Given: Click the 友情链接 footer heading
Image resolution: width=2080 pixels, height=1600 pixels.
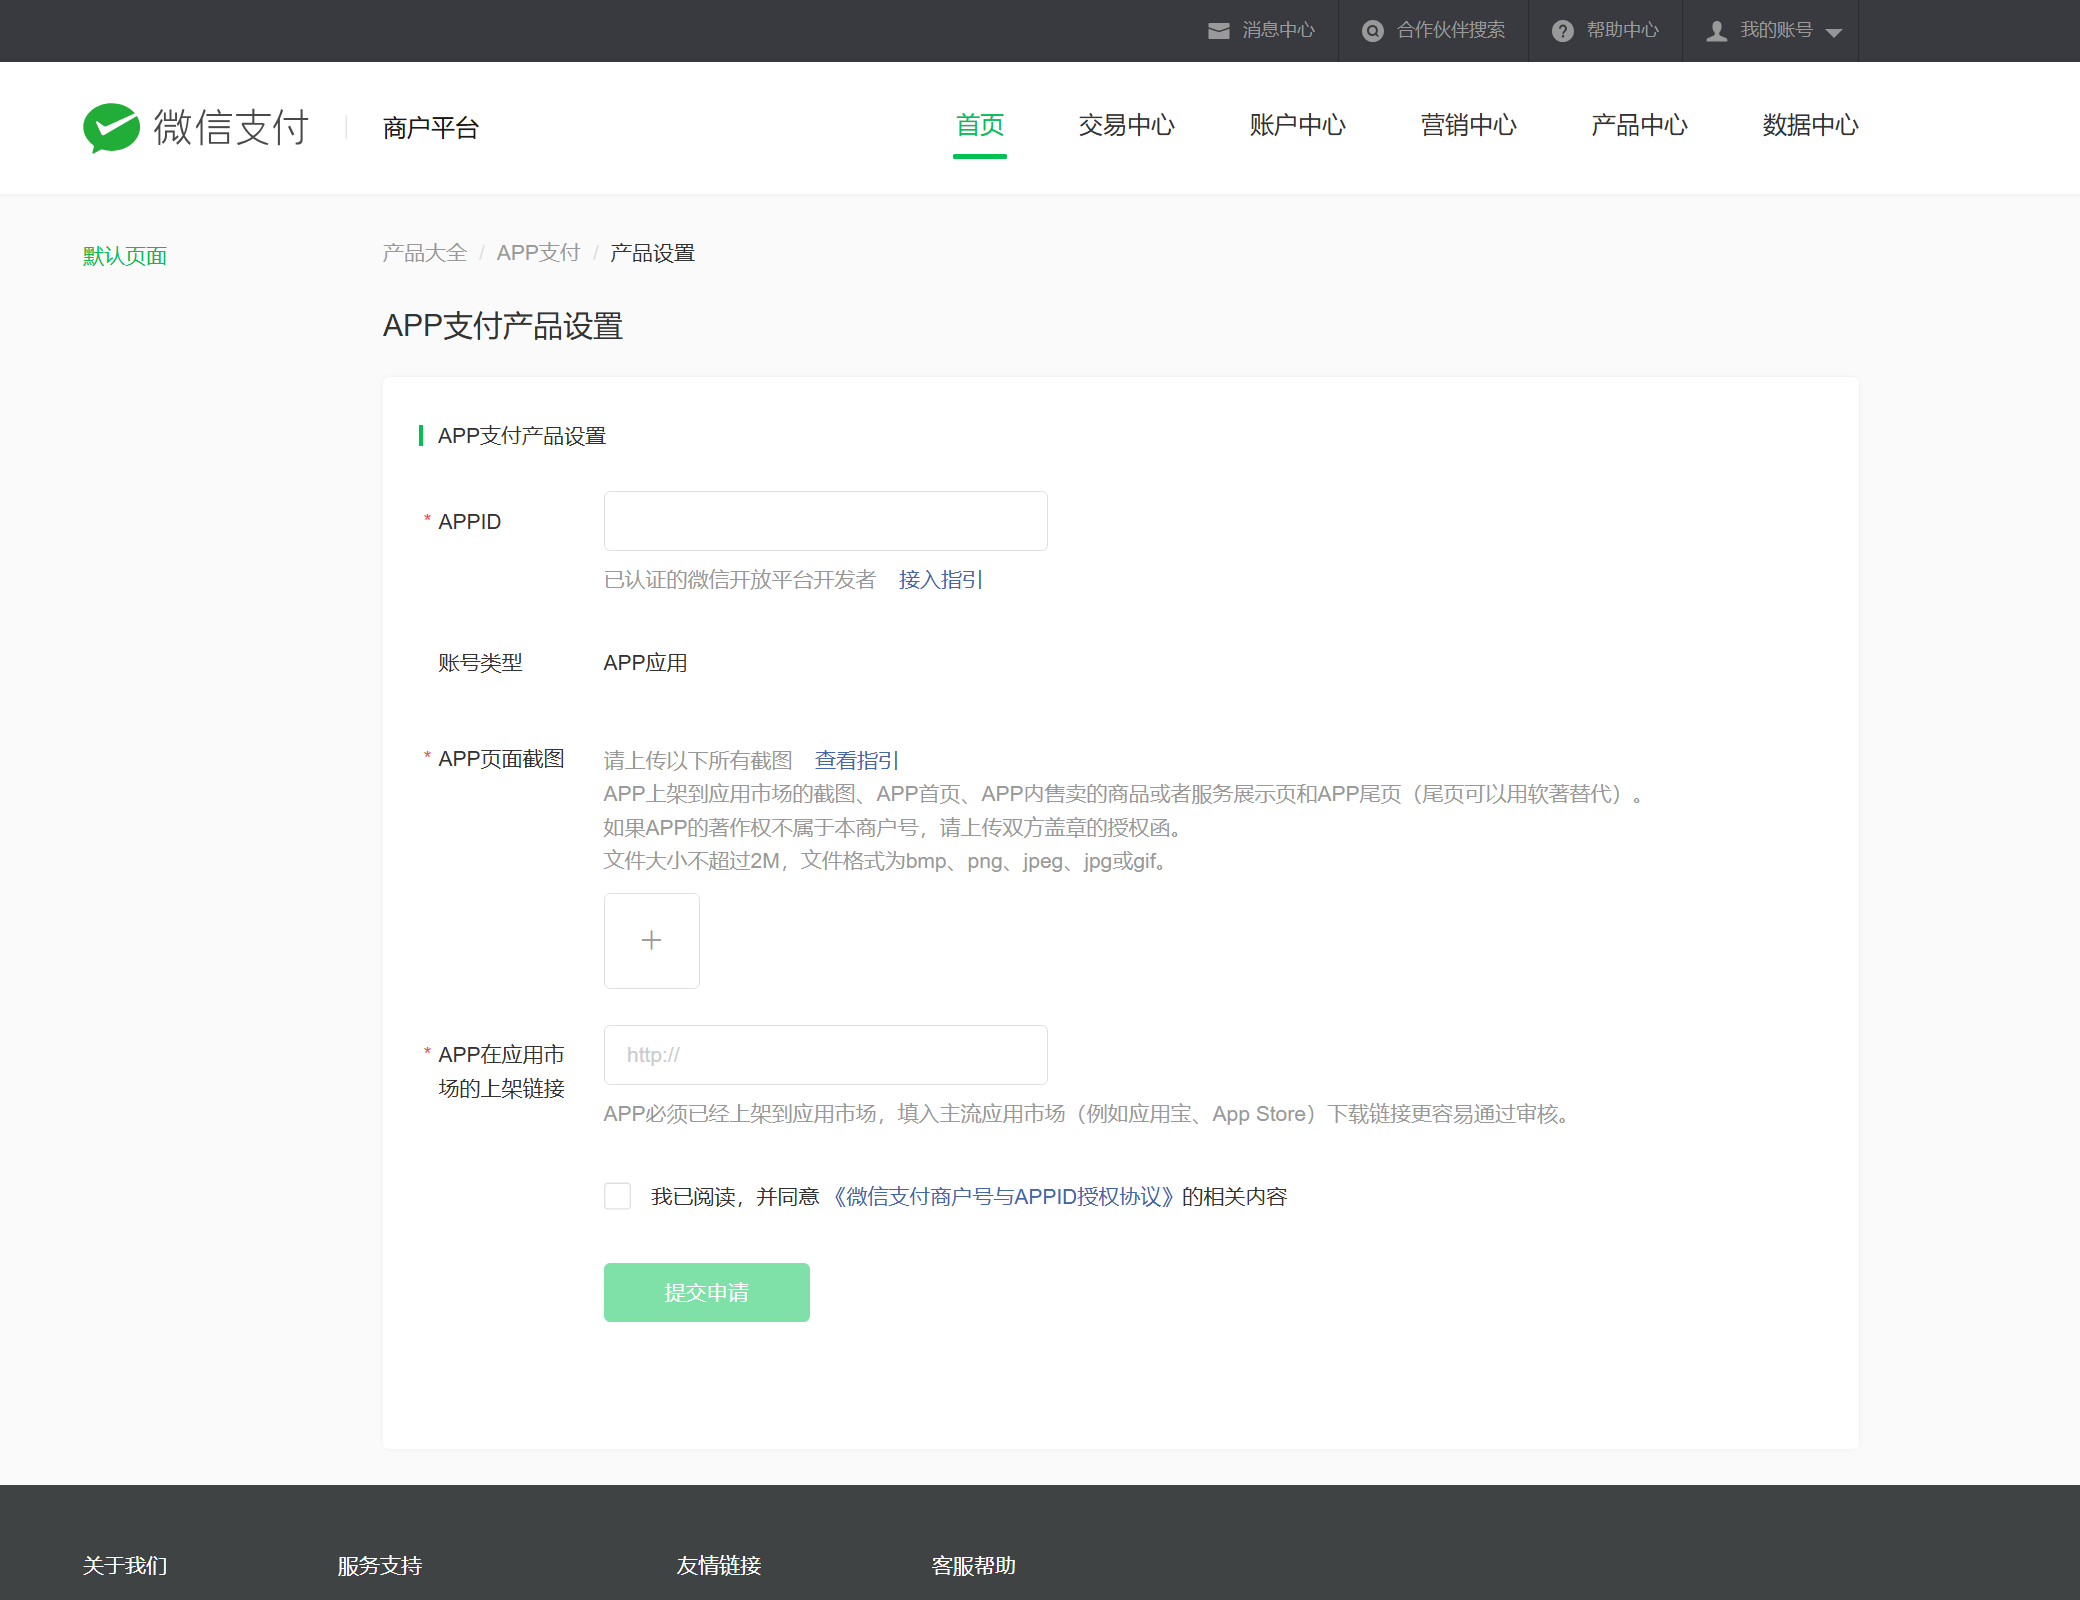Looking at the screenshot, I should 719,1566.
